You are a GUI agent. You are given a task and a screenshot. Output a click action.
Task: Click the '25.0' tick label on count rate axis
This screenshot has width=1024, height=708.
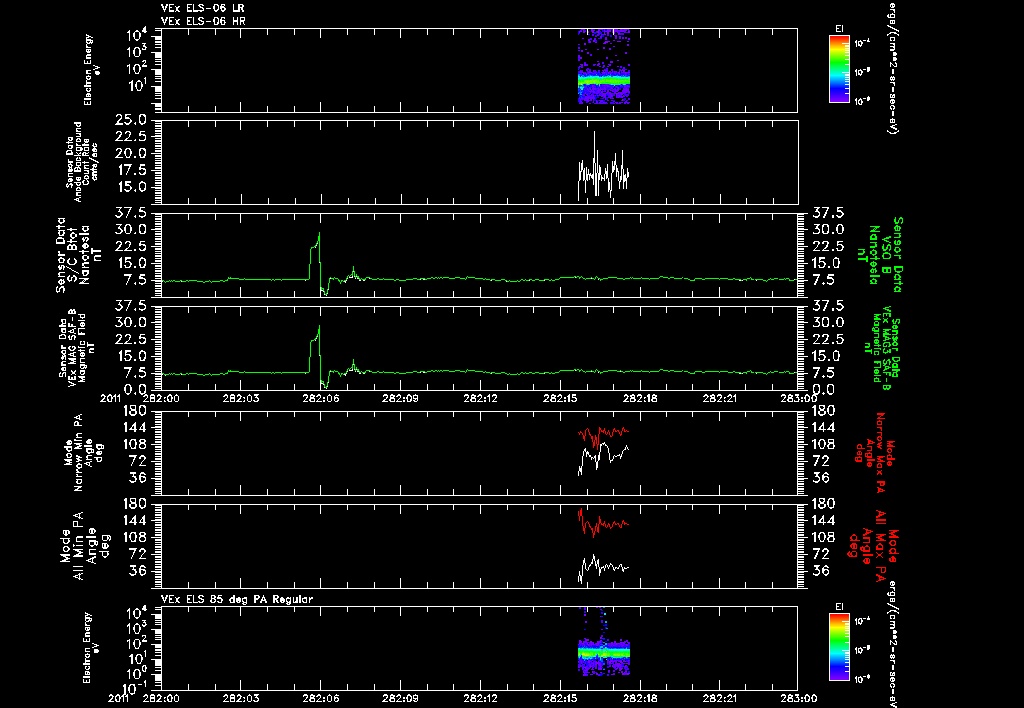pos(130,120)
